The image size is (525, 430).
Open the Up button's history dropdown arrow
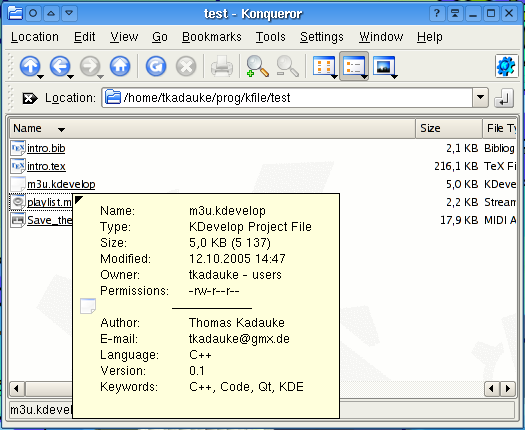[41, 77]
